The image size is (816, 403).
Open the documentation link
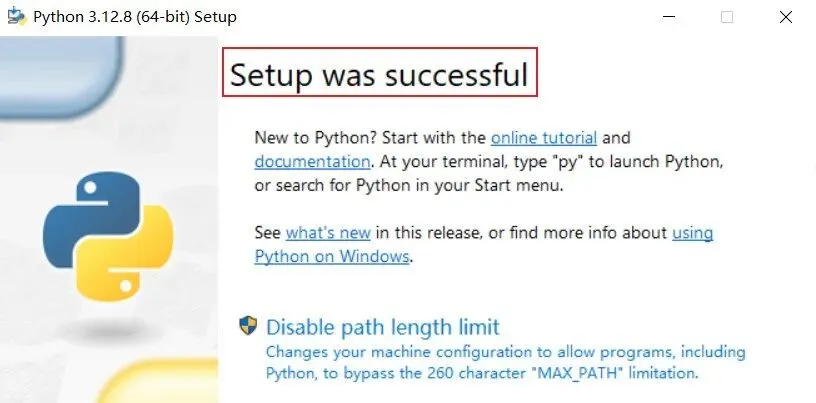[312, 160]
